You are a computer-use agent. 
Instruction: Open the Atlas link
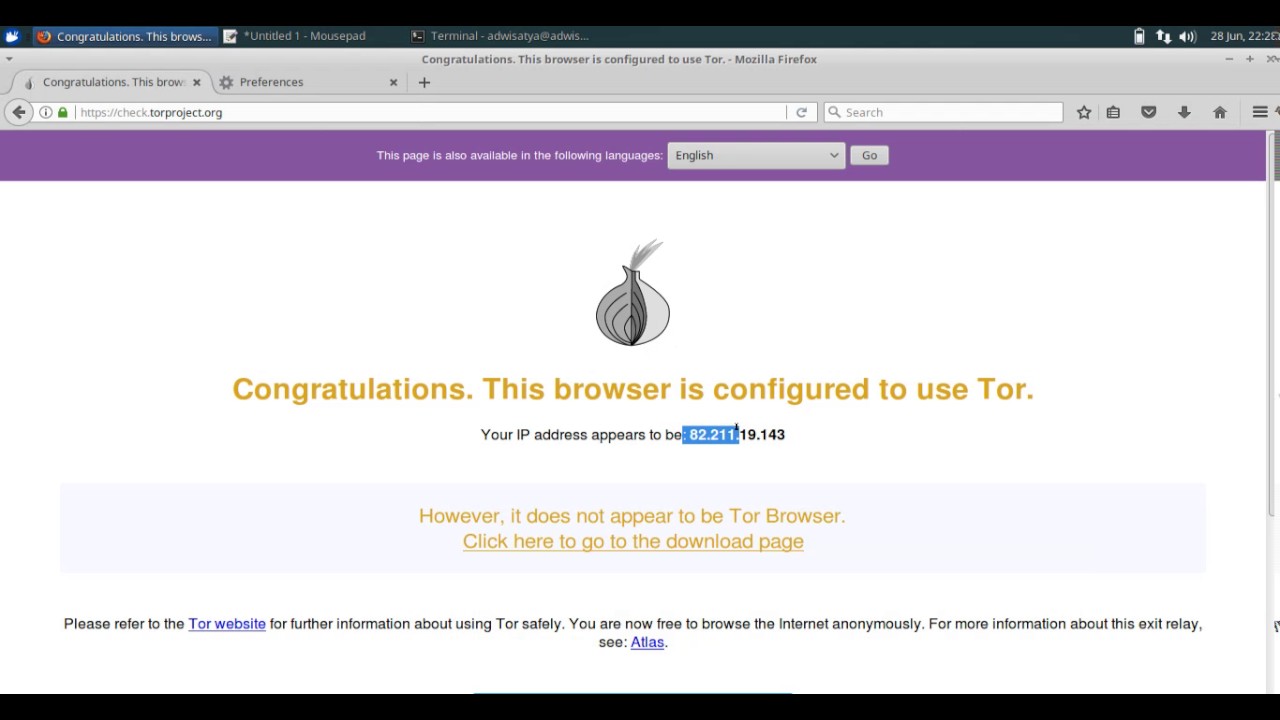(x=647, y=642)
